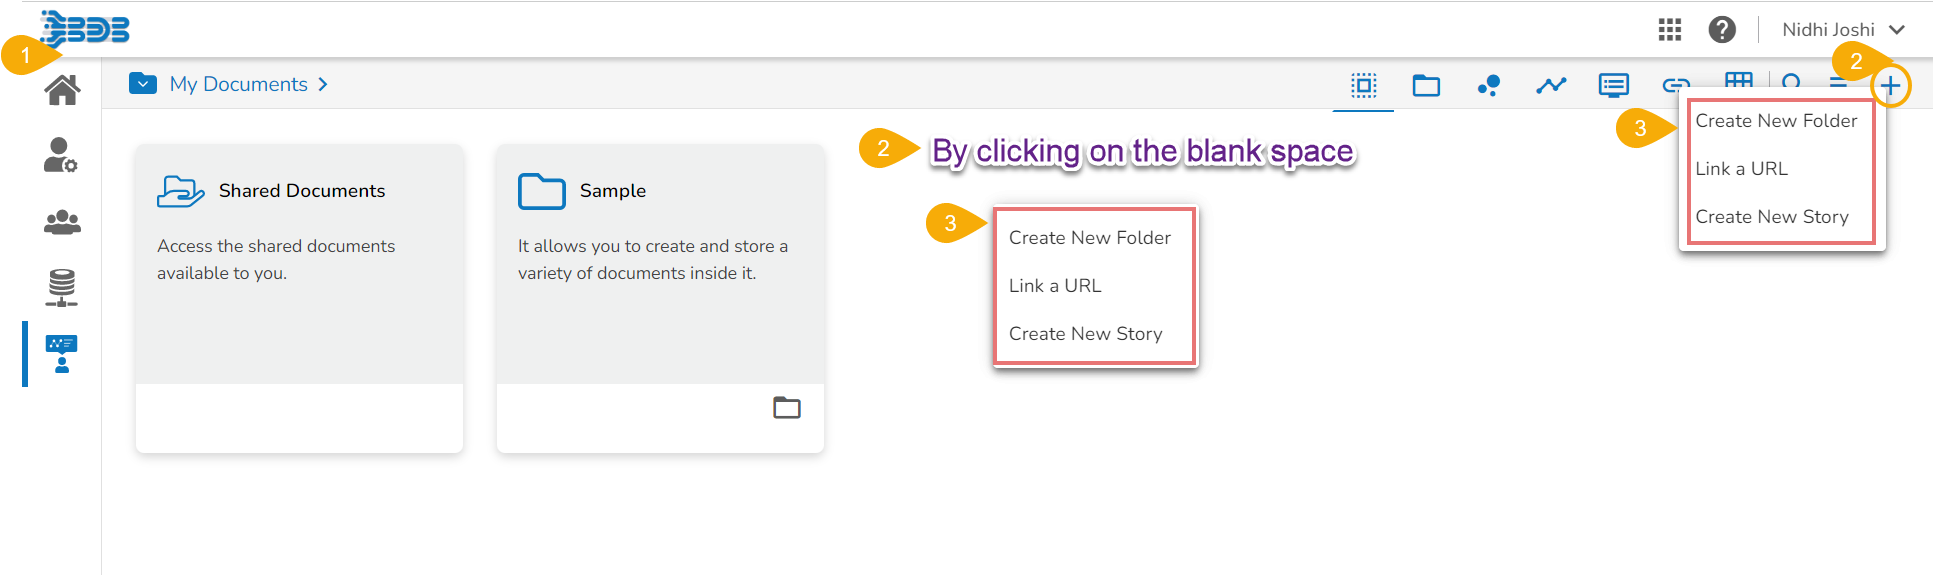Choose Create New Story in context menu
This screenshot has height=575, width=1933.
(x=1085, y=334)
